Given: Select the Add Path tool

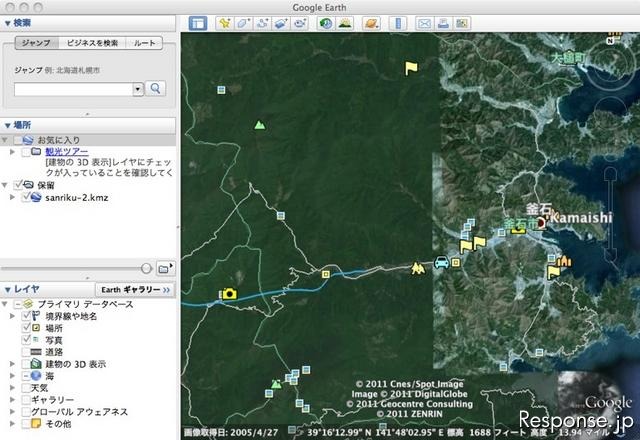Looking at the screenshot, I should [x=262, y=23].
